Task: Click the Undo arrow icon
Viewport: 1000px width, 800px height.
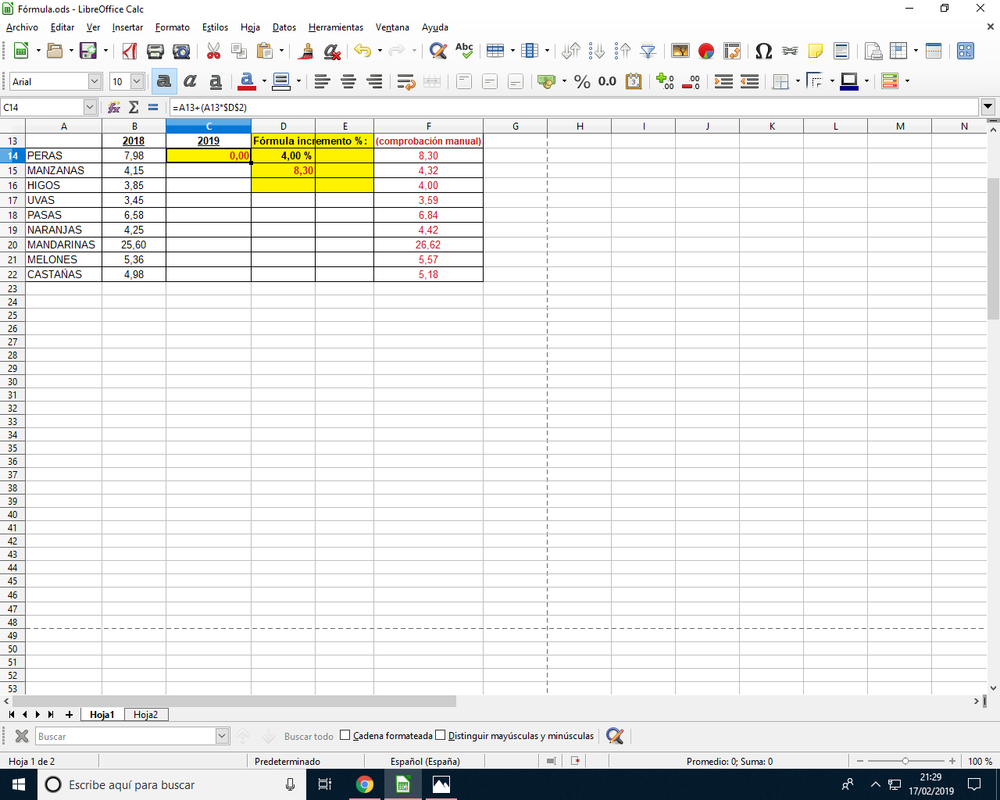Action: [x=362, y=50]
